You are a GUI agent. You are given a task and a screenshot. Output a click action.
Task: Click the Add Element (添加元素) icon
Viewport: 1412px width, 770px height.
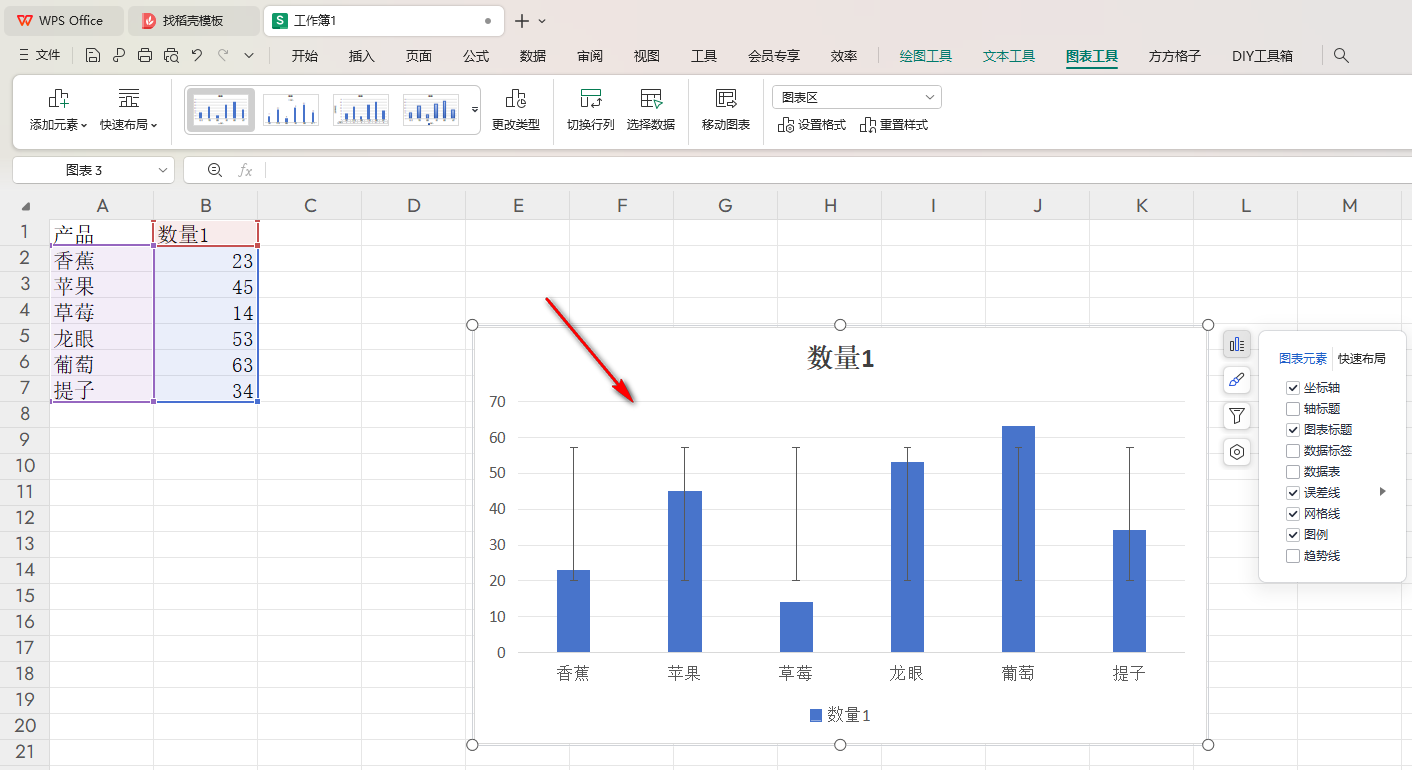[59, 98]
